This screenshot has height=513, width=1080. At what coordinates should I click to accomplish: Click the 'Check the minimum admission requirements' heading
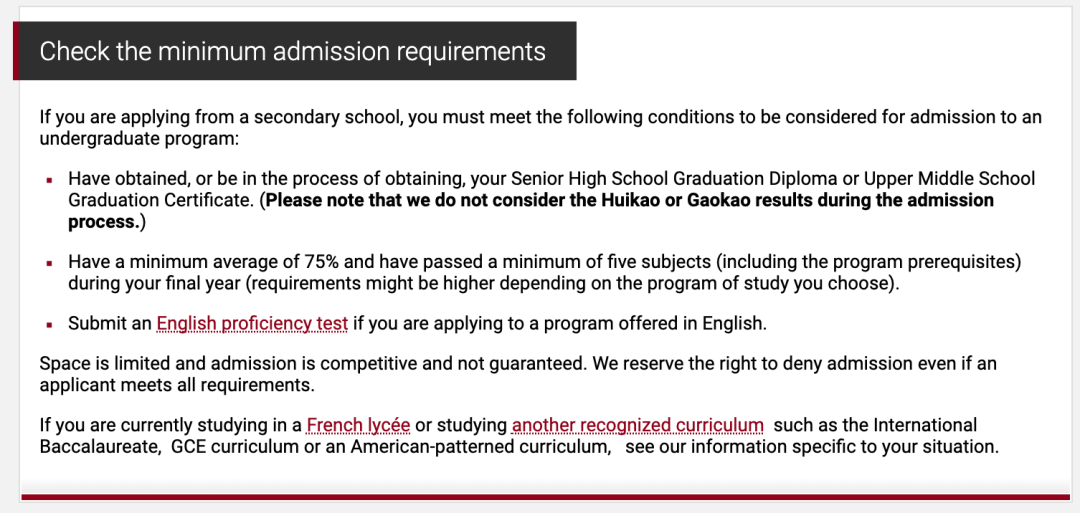pyautogui.click(x=293, y=52)
